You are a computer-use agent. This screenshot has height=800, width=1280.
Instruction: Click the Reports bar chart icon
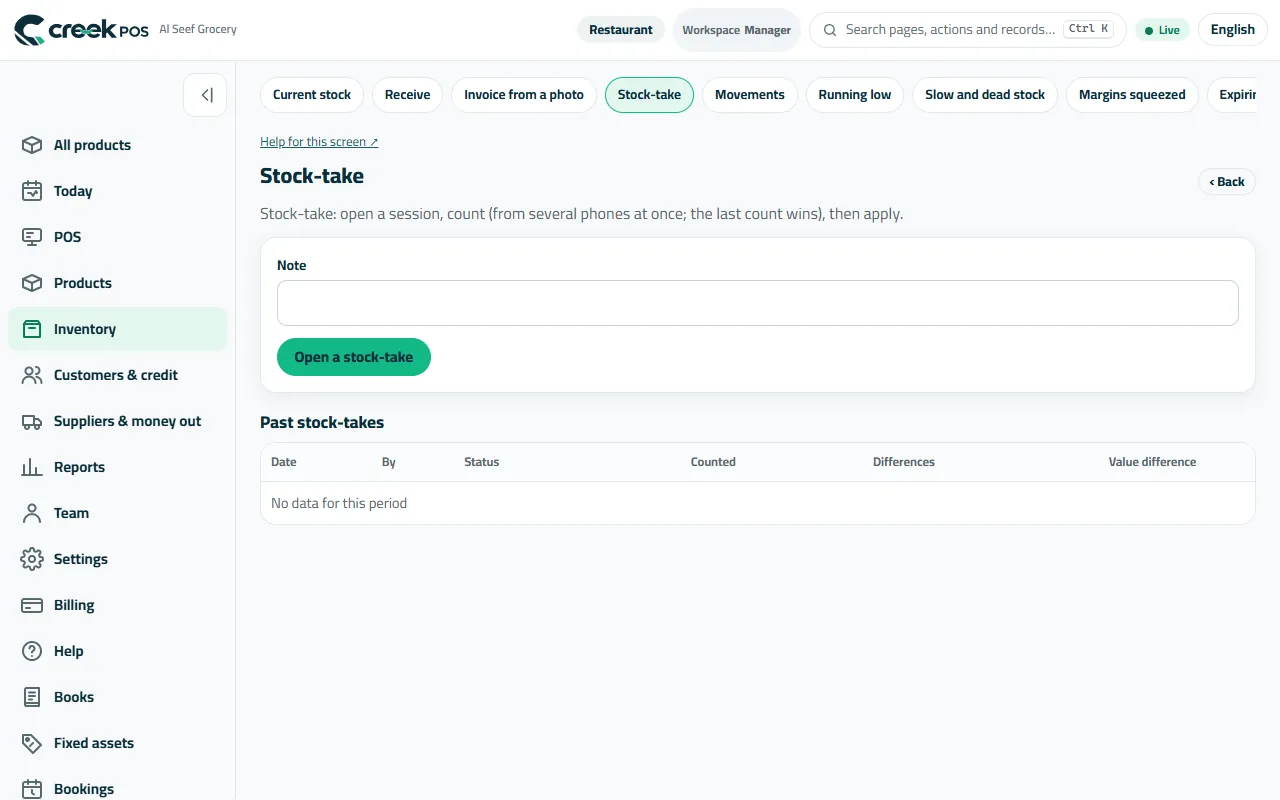pos(32,467)
